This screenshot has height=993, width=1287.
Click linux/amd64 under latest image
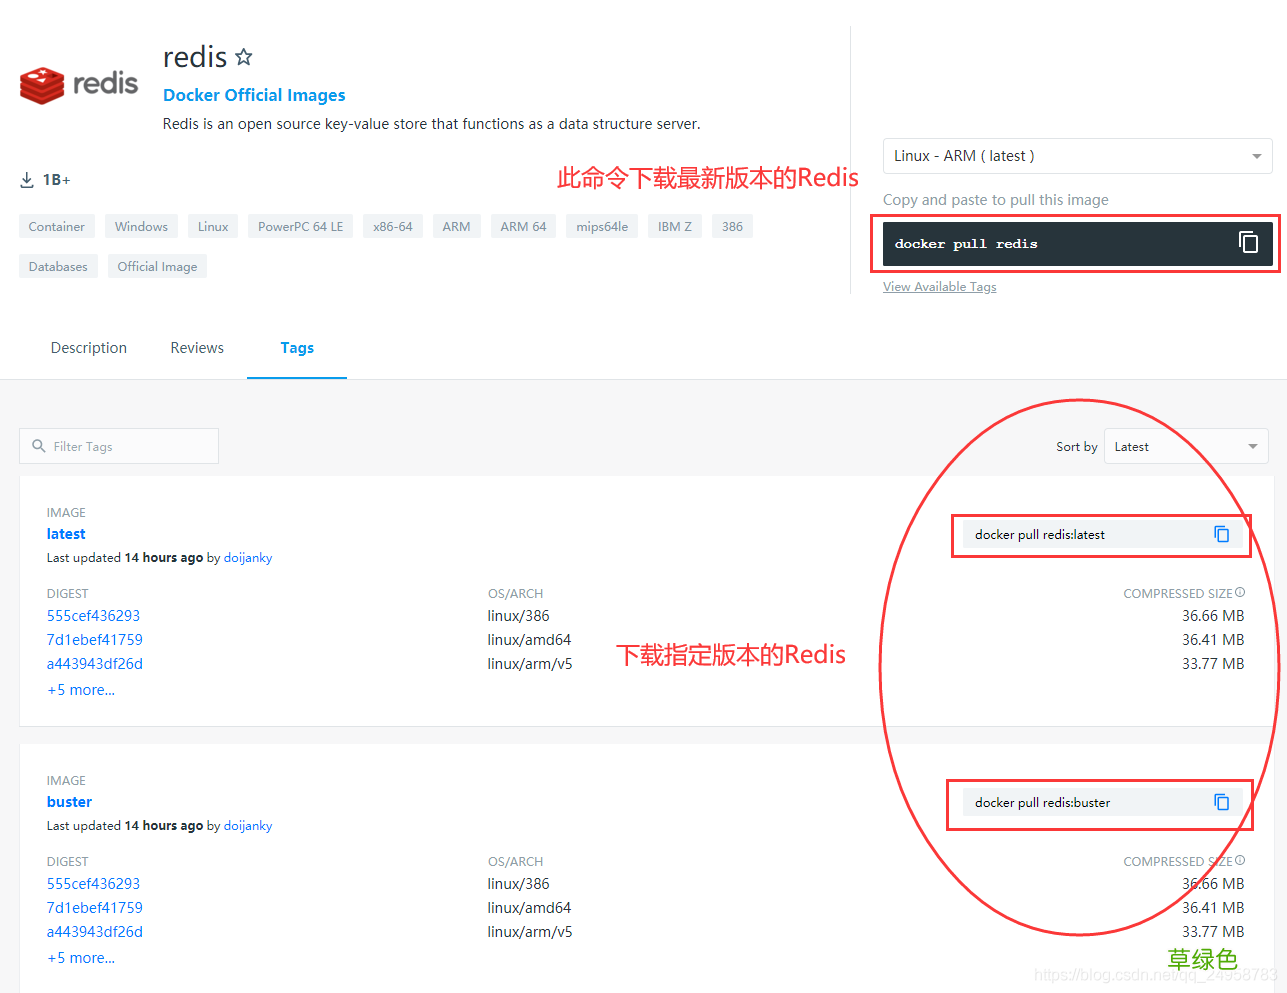tap(530, 640)
